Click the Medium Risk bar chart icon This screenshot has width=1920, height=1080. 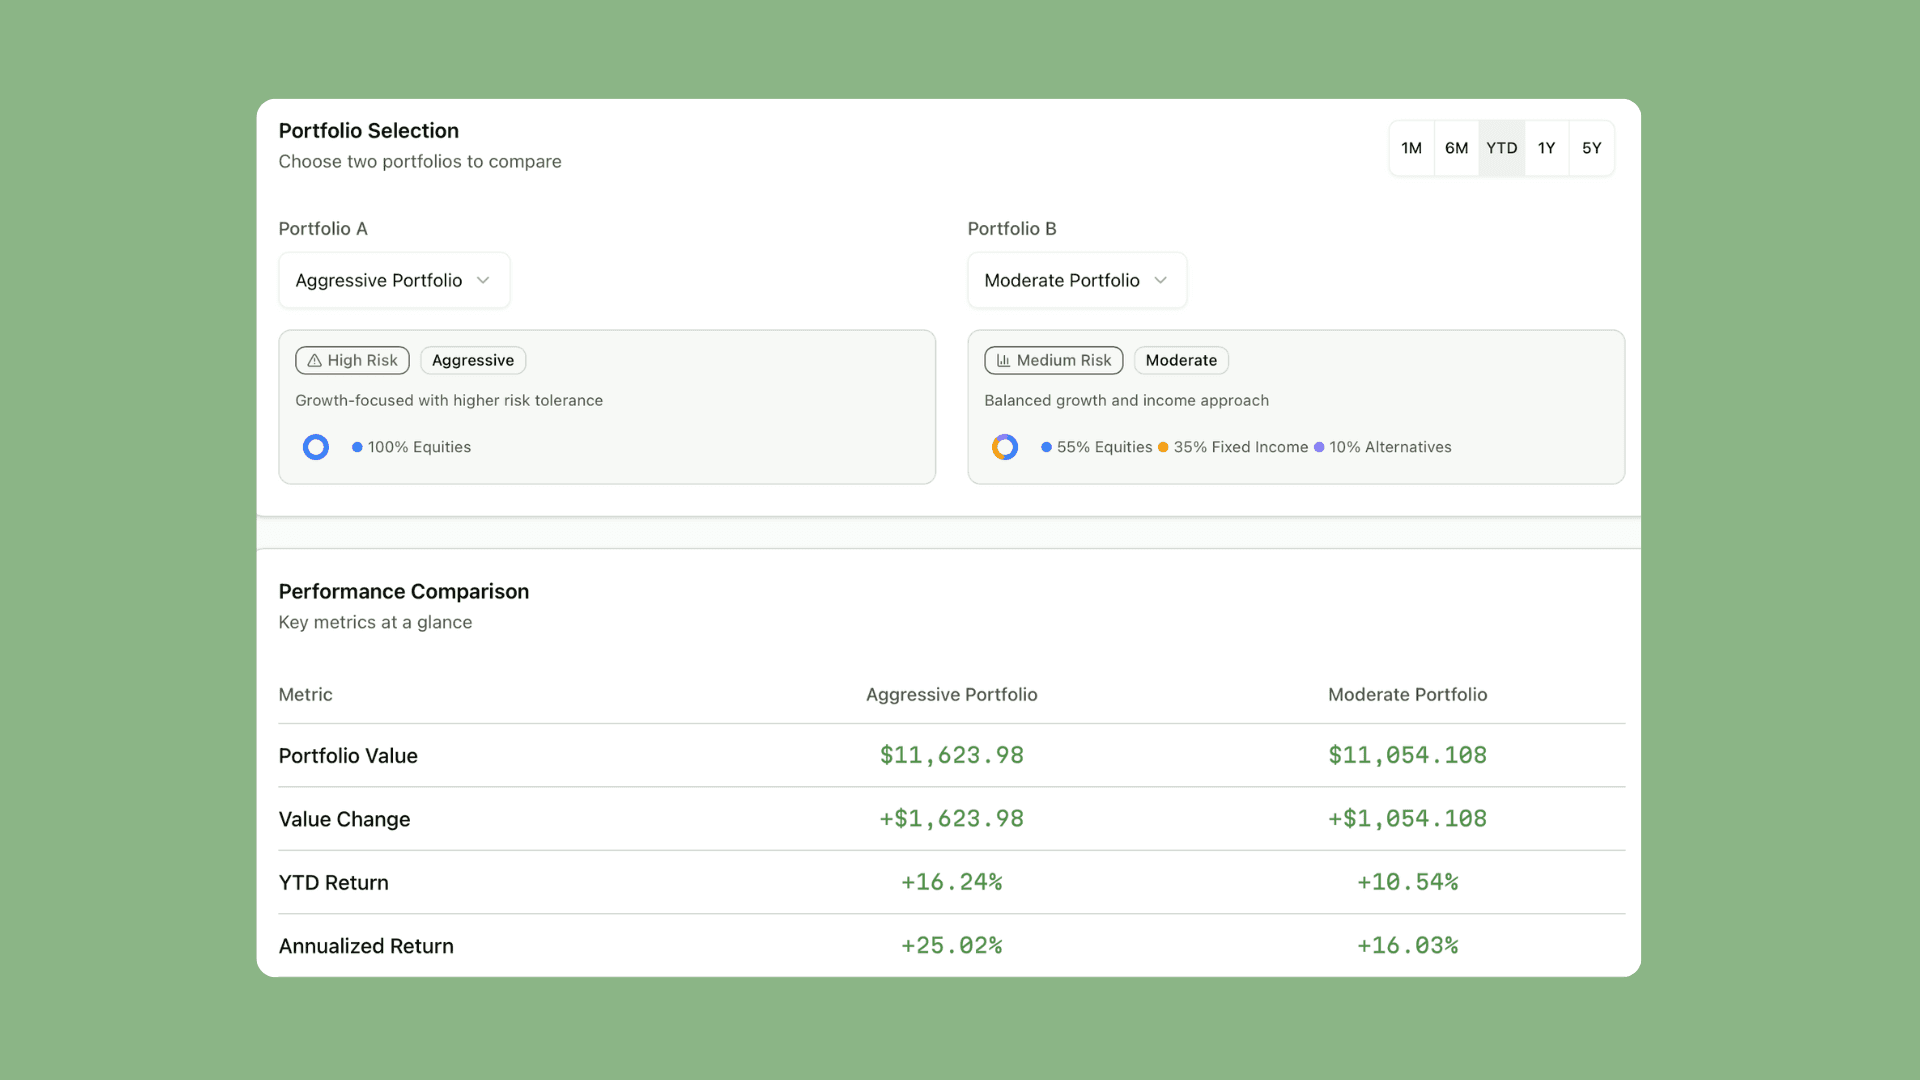pos(1003,361)
